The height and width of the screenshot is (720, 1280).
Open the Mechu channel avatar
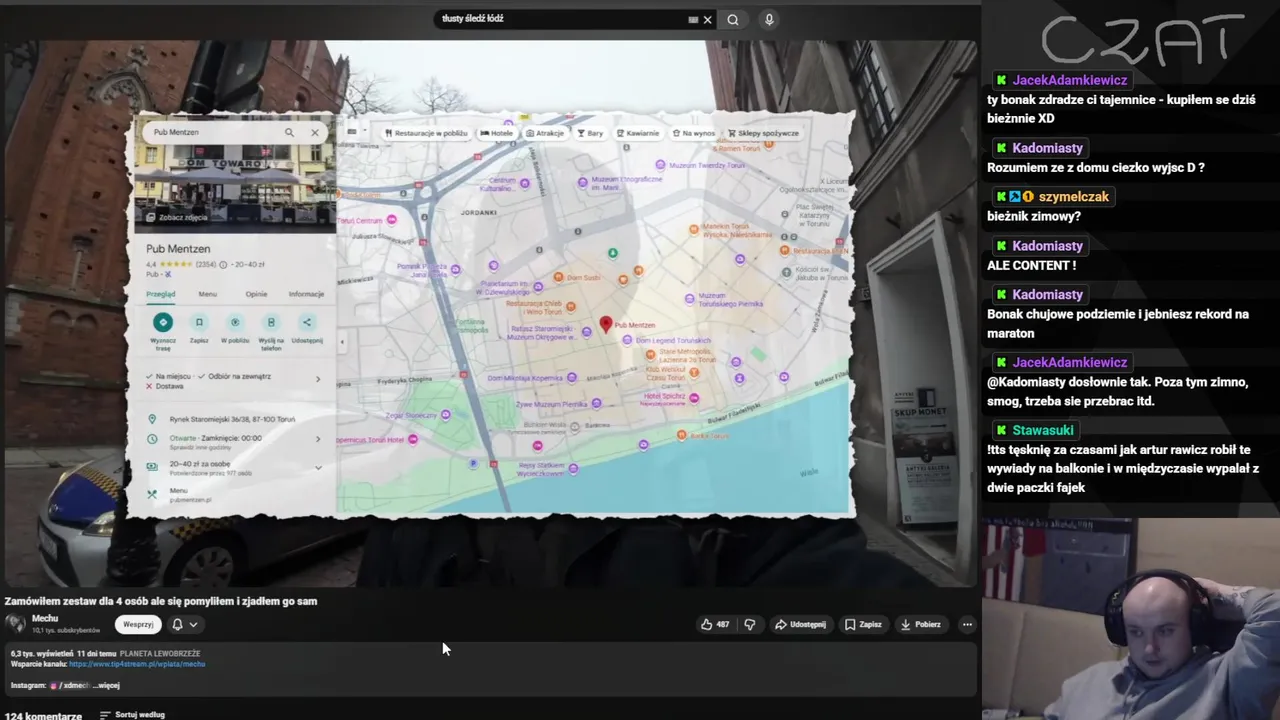15,624
